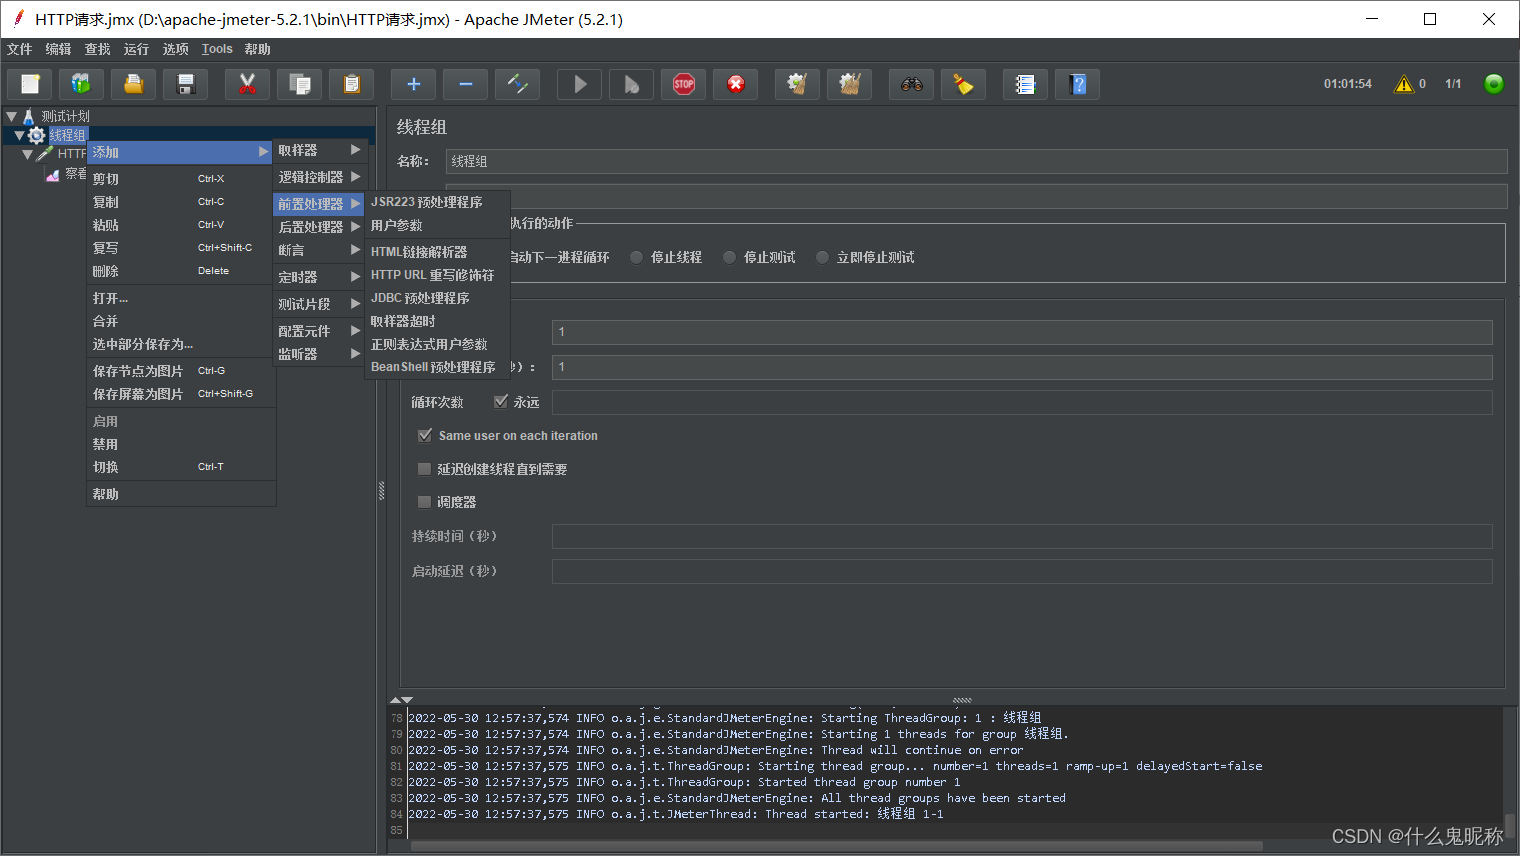Click Start no pauses icon
This screenshot has width=1520, height=856.
pos(632,84)
